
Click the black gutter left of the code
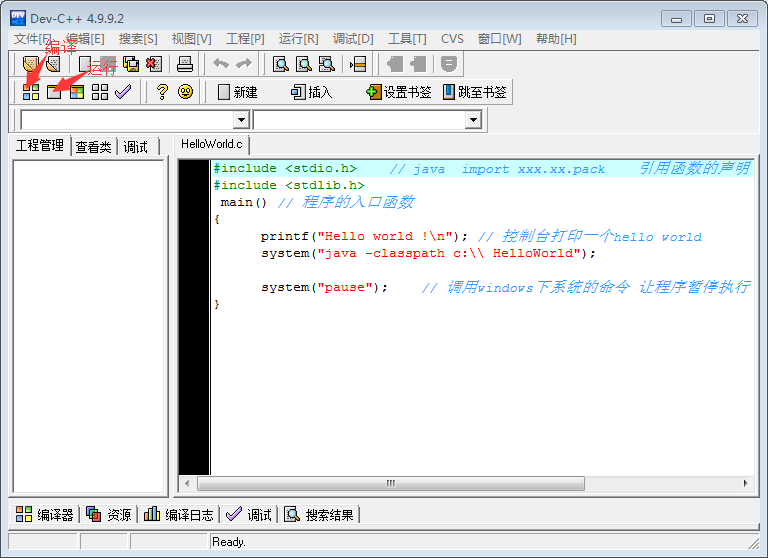coord(194,317)
